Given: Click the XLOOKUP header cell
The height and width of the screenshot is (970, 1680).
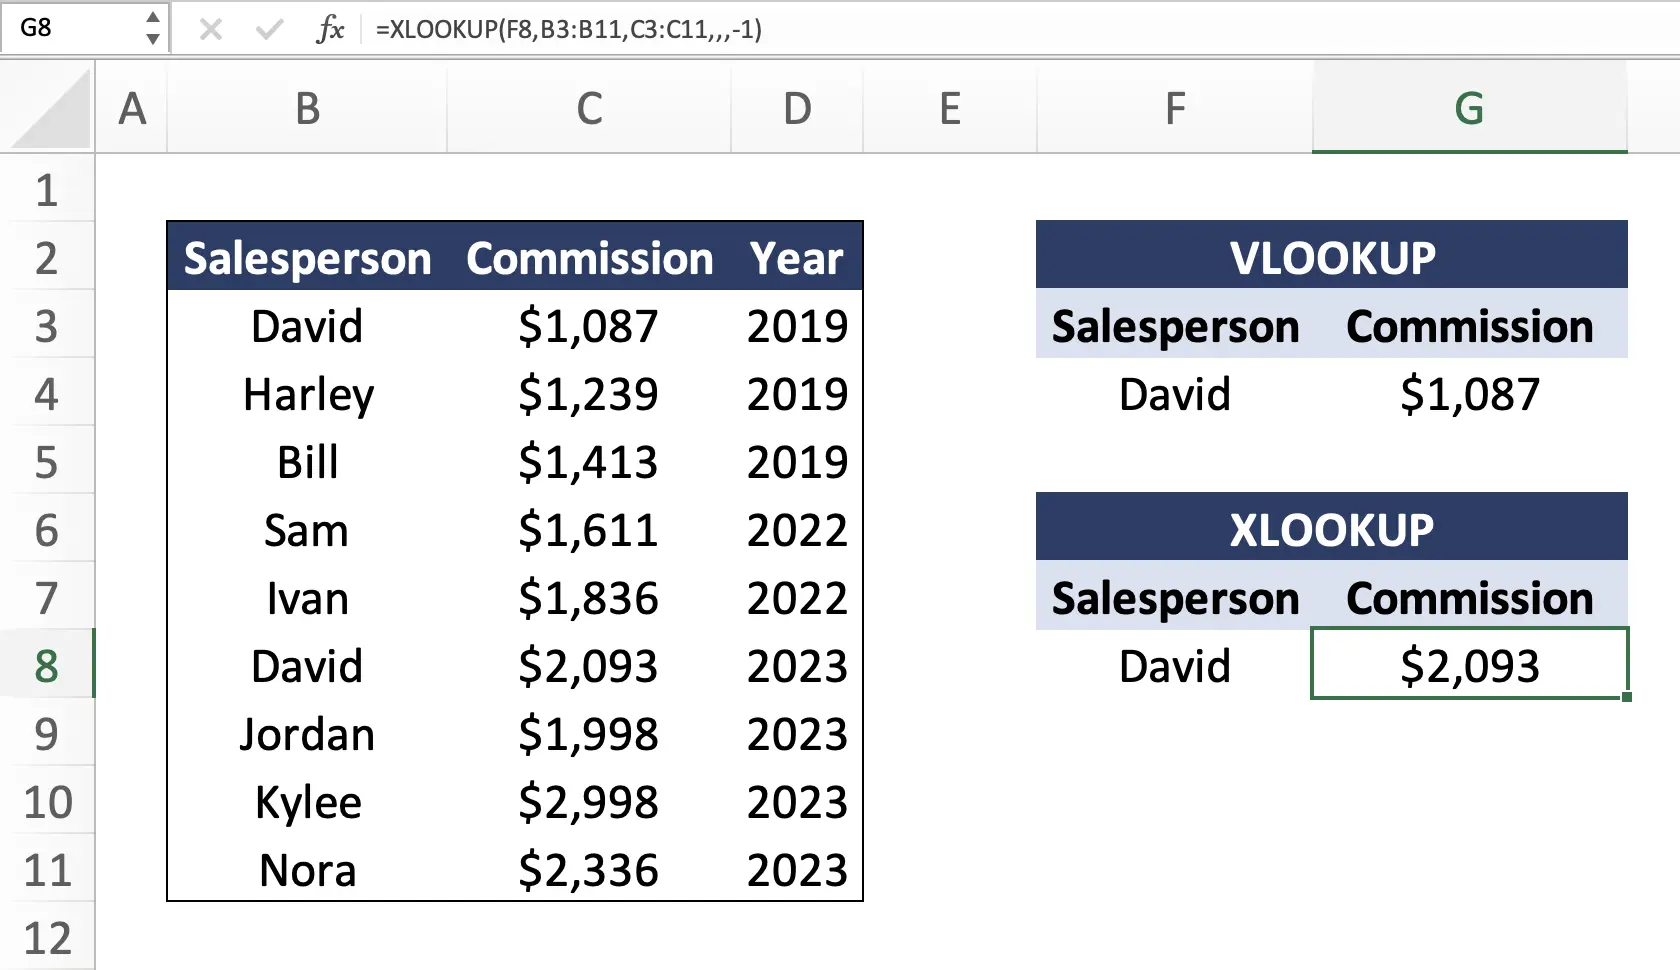Looking at the screenshot, I should click(x=1331, y=528).
